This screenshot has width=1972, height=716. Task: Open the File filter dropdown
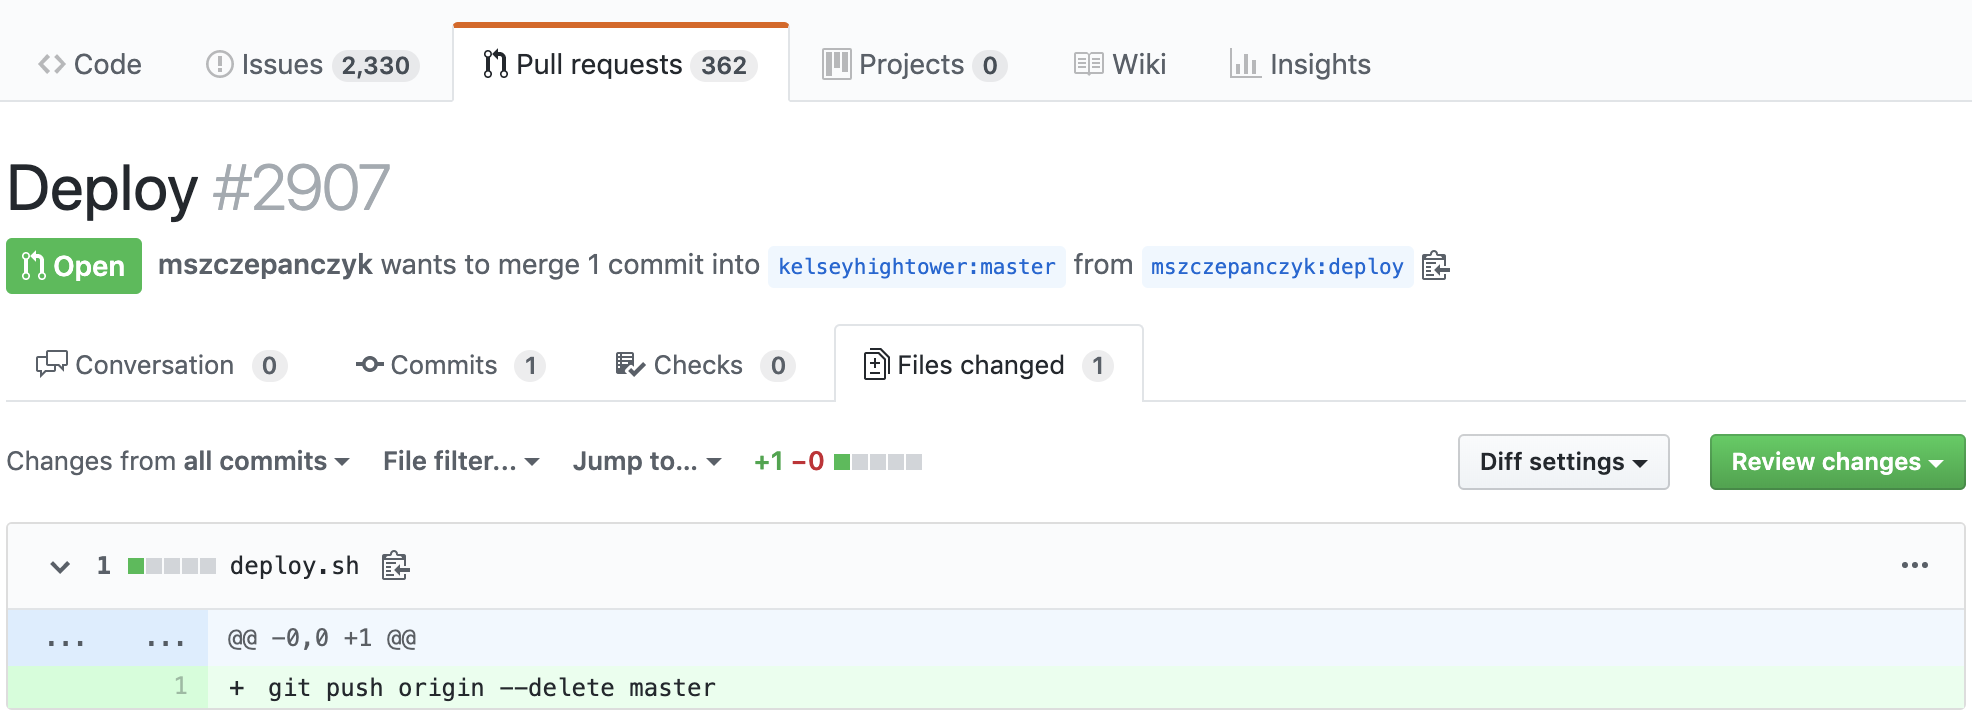[x=461, y=461]
